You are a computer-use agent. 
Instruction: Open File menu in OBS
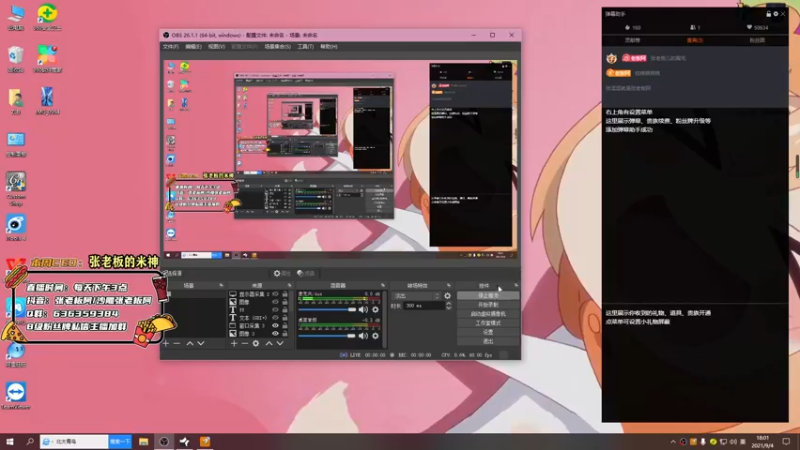point(170,47)
